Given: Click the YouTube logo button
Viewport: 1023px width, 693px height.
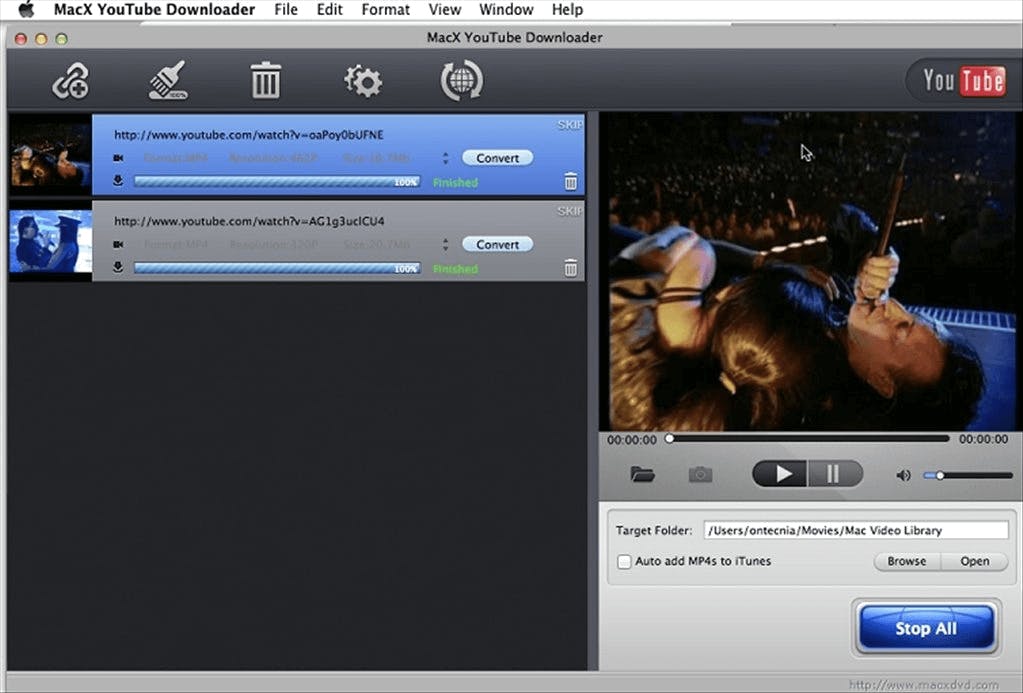Looking at the screenshot, I should coord(964,81).
